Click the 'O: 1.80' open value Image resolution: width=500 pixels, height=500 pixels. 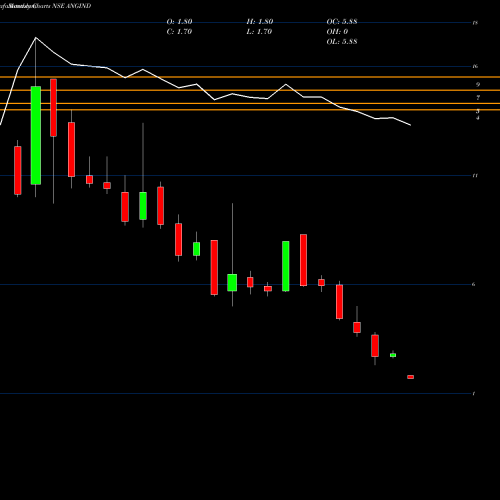179,22
